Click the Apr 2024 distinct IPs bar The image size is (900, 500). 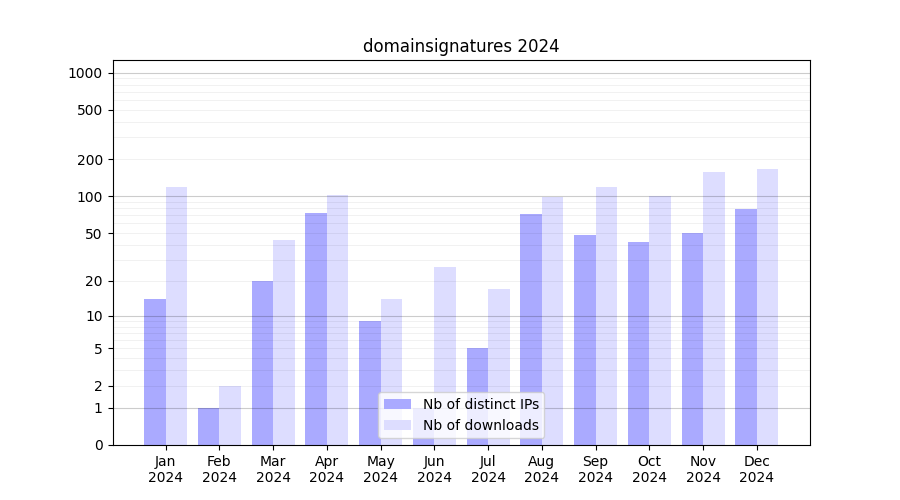click(x=316, y=328)
